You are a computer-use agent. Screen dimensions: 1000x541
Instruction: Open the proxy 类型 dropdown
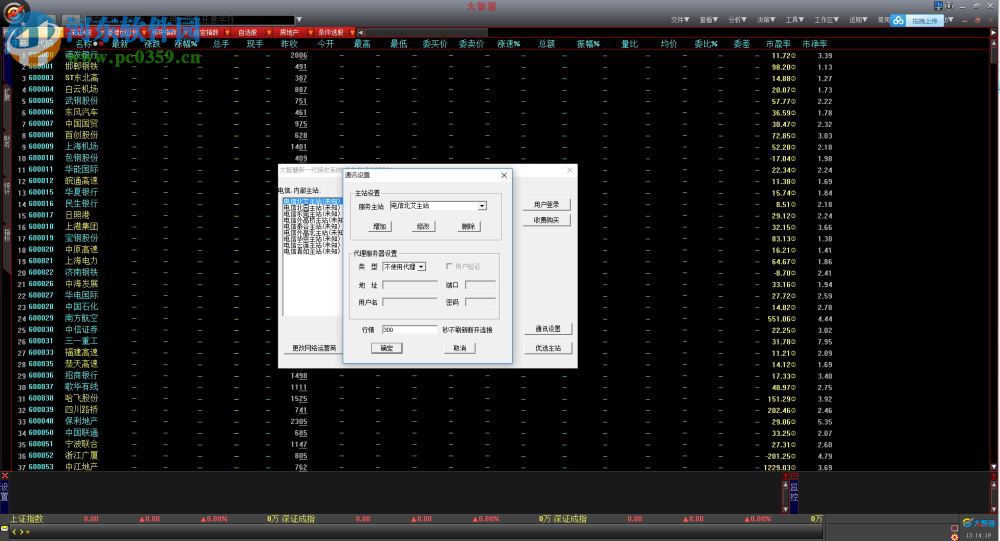[422, 267]
